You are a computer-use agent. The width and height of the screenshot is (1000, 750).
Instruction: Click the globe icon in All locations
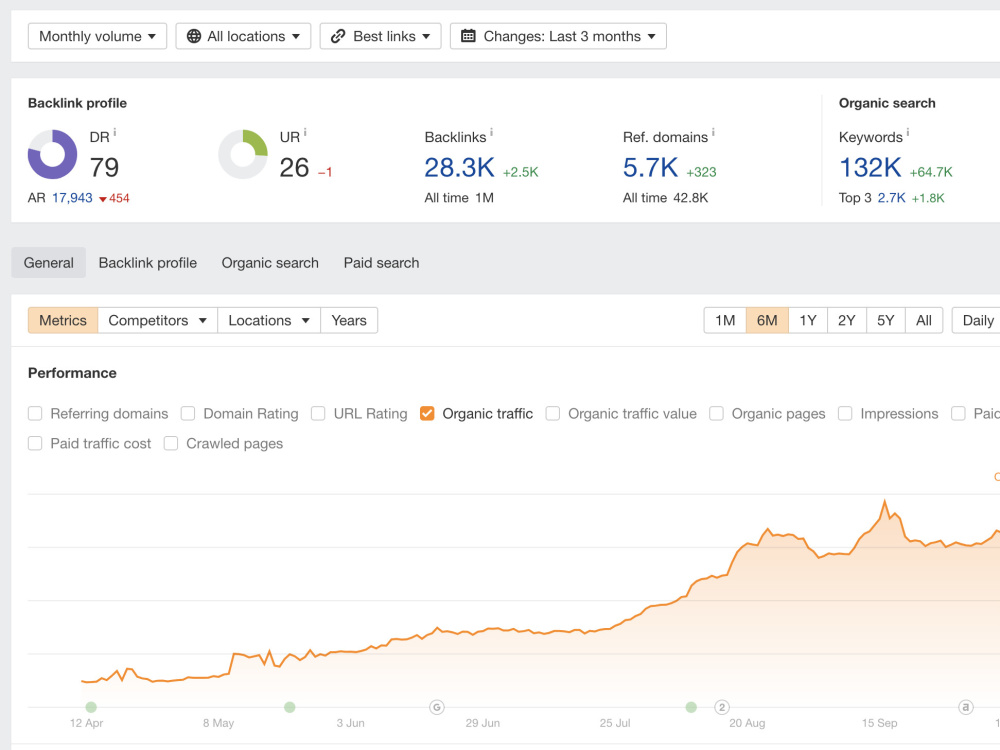point(194,36)
